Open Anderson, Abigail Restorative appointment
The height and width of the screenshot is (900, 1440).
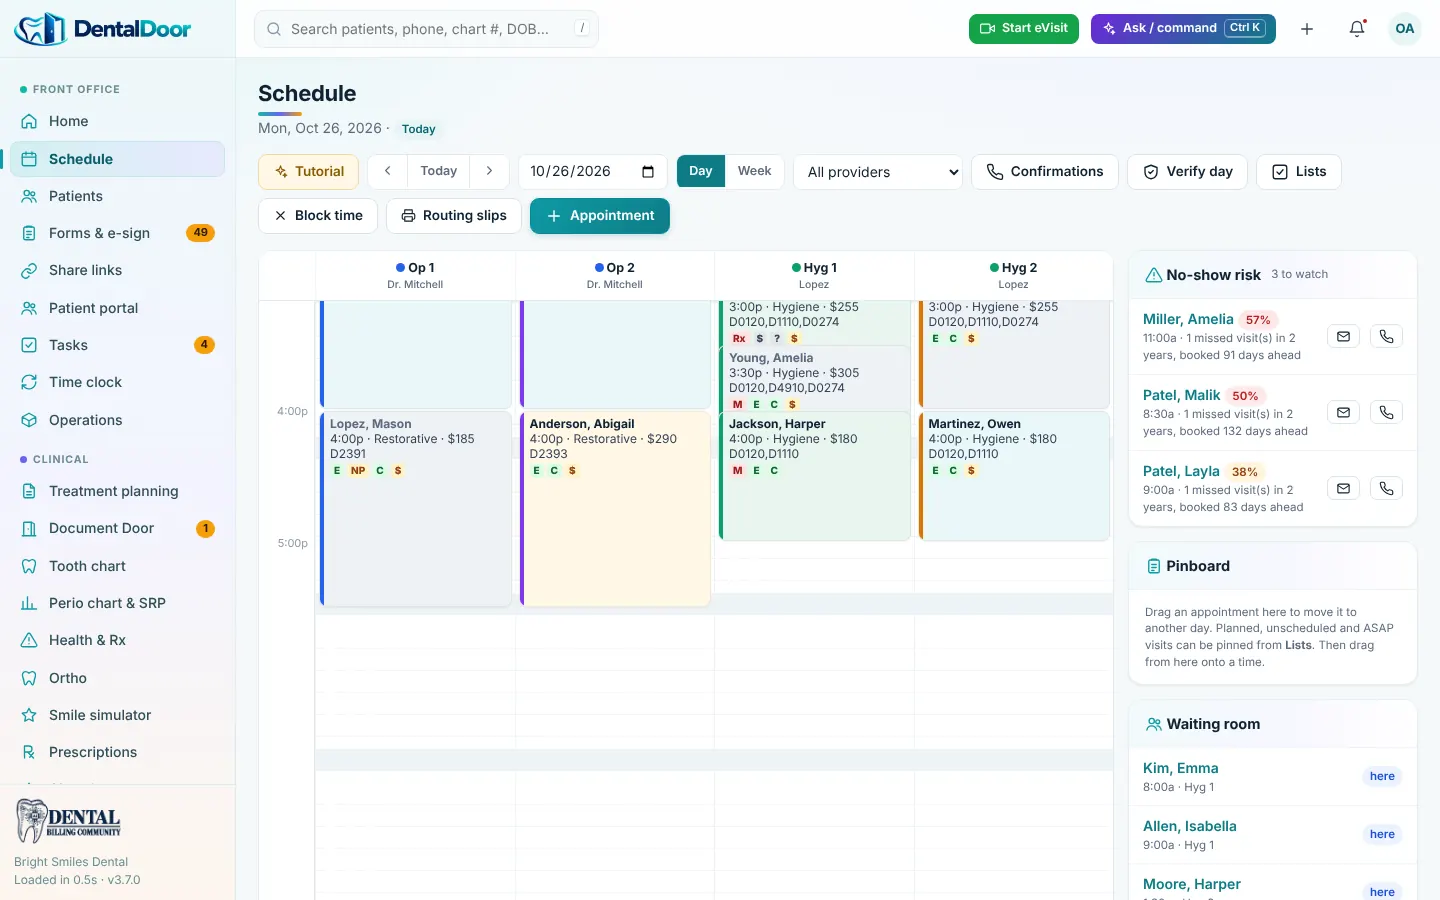615,509
